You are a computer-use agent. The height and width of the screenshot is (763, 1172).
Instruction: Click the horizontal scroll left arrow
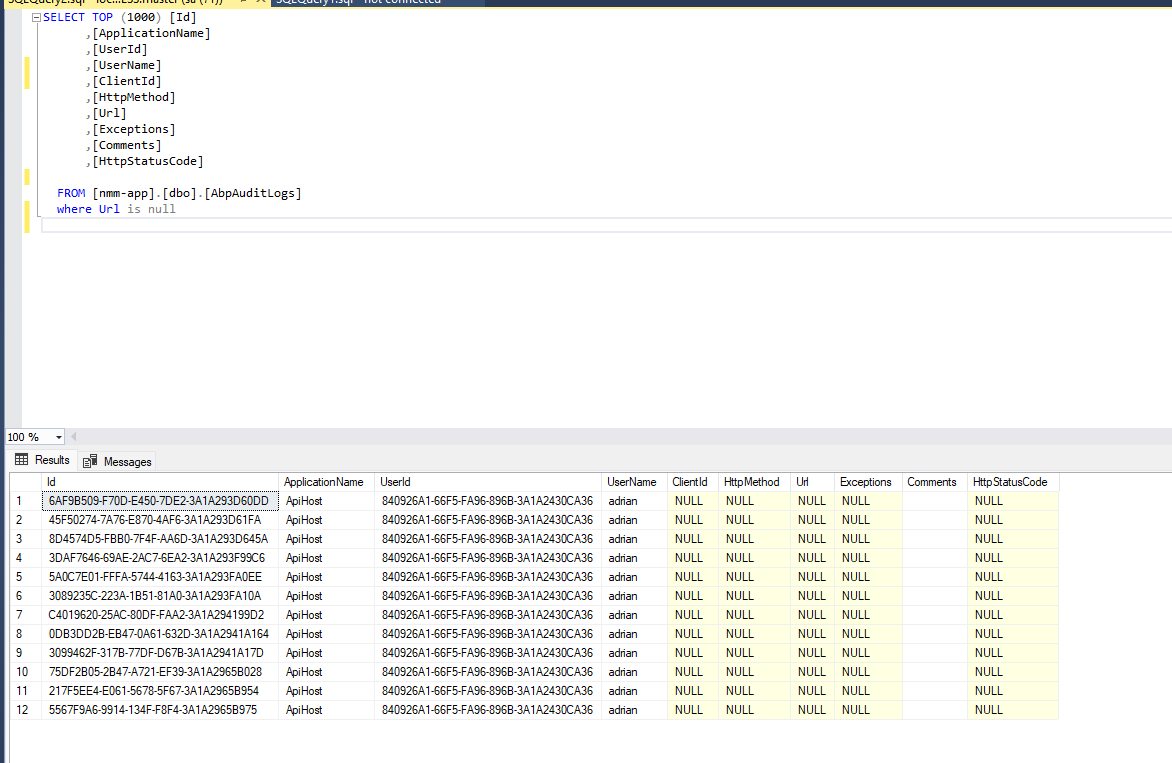click(73, 437)
